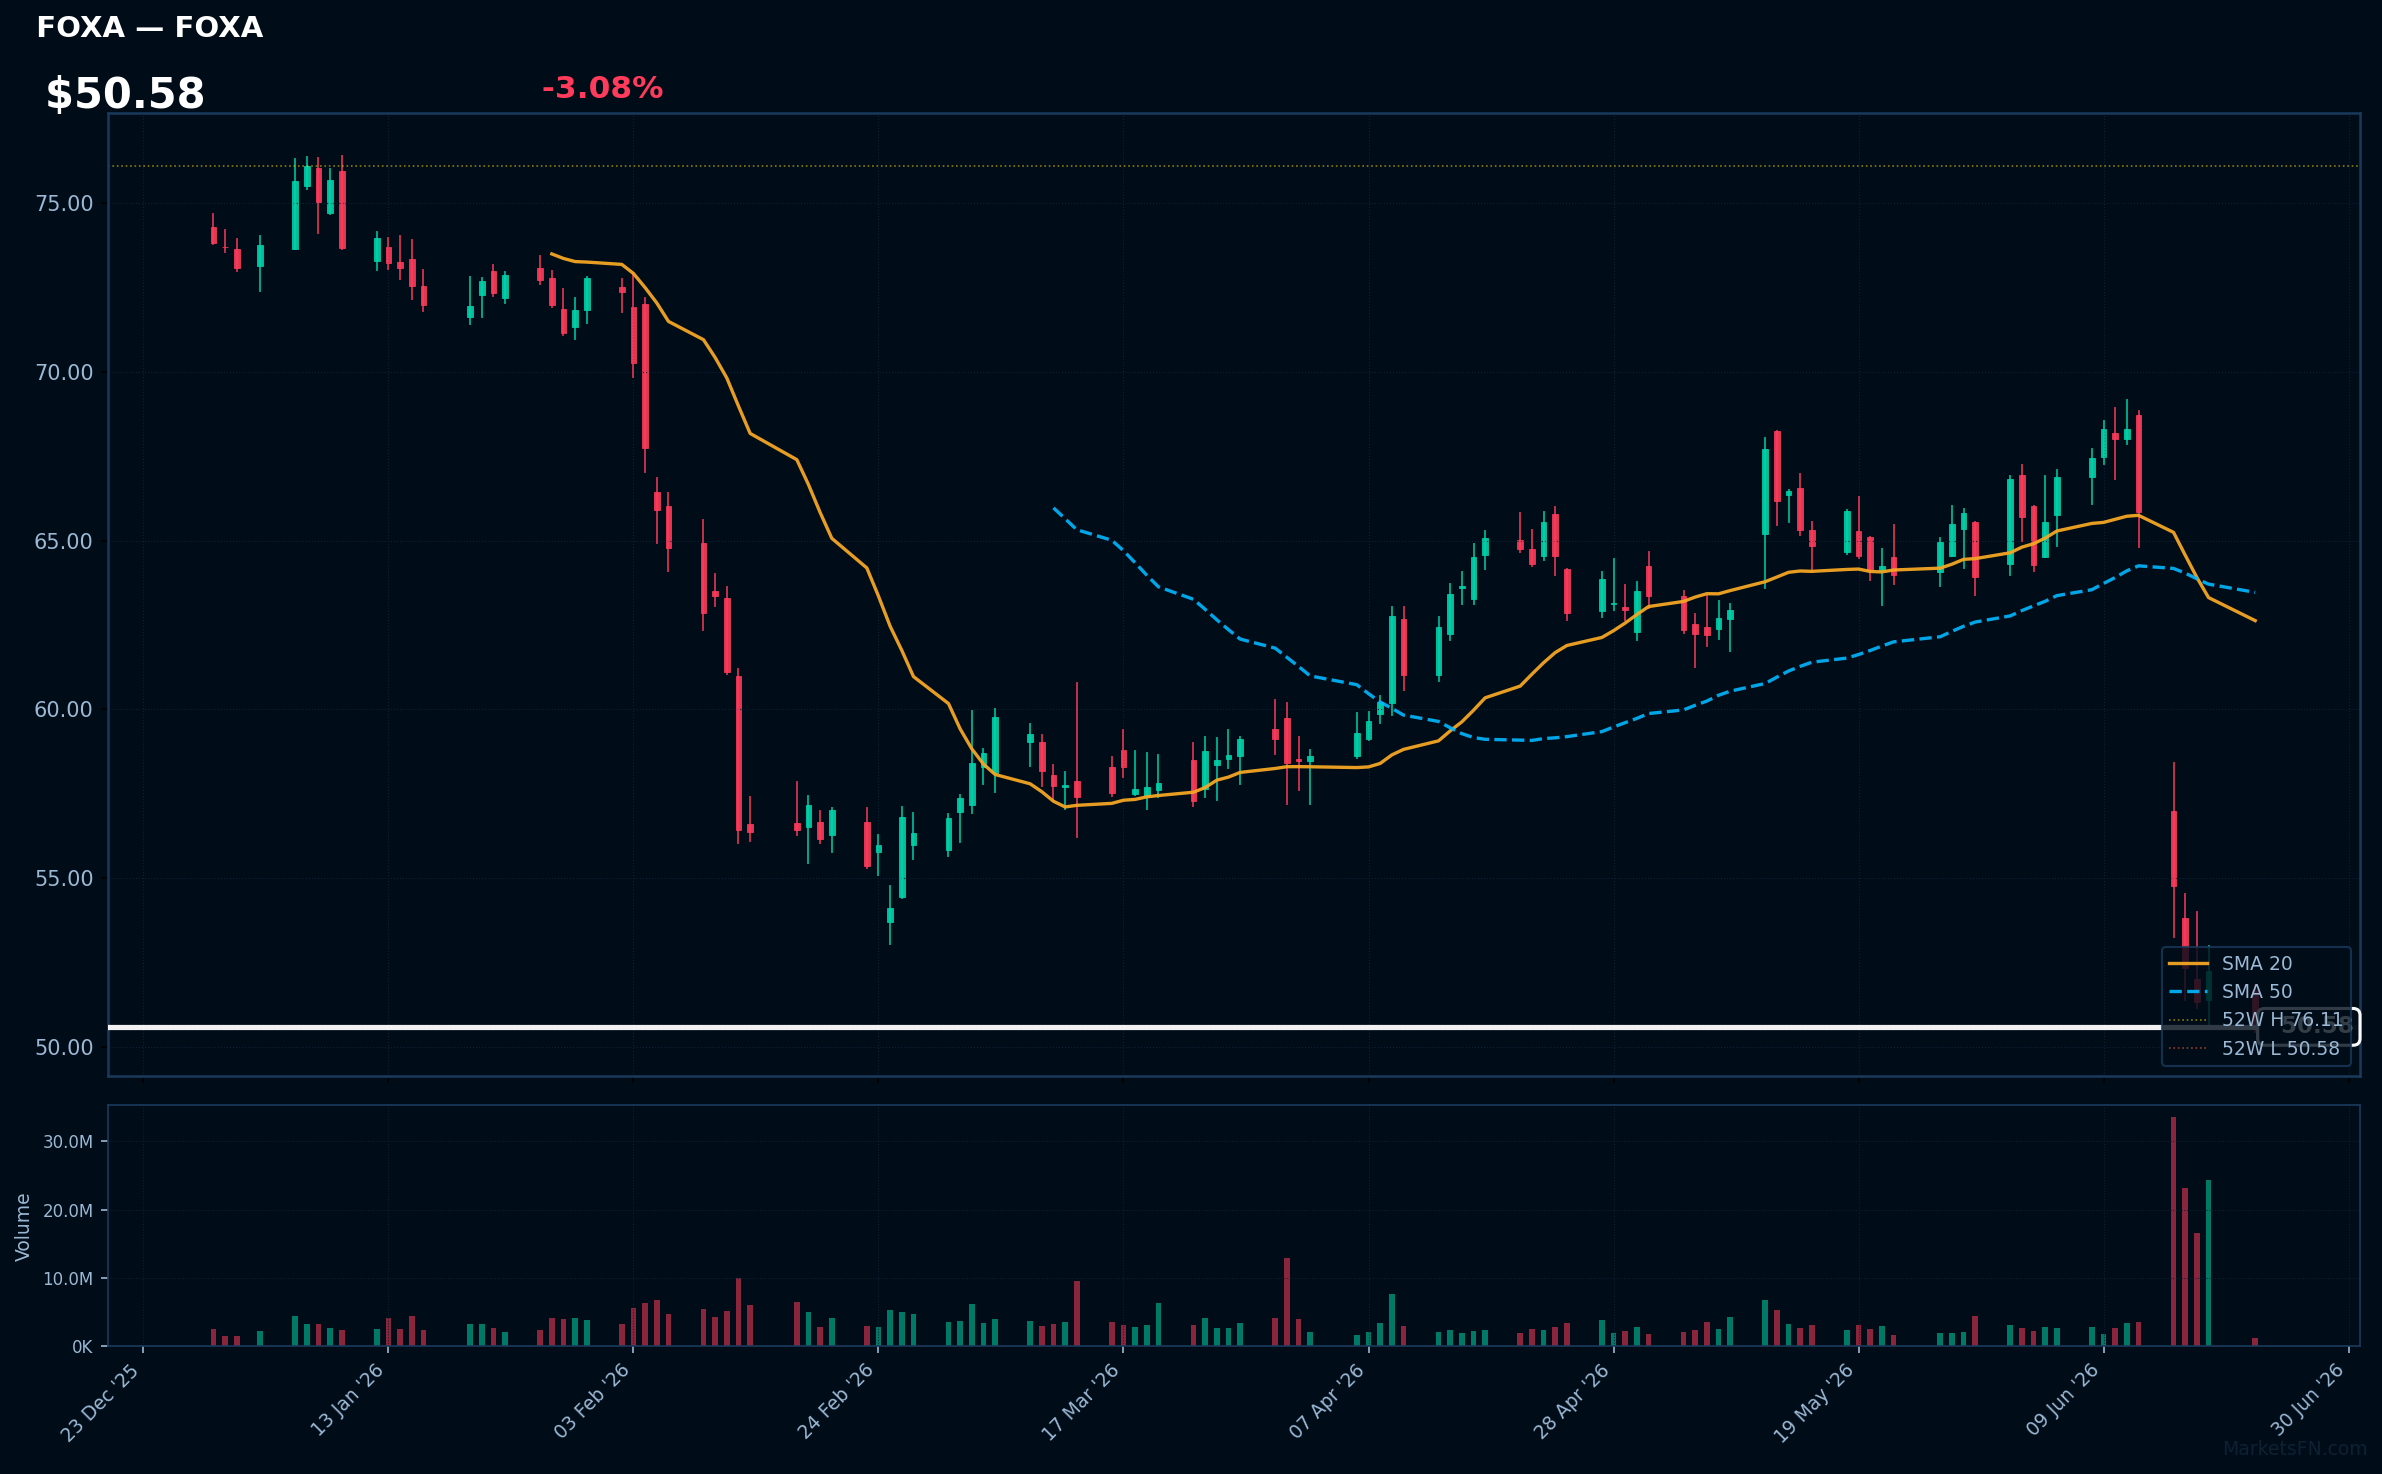Click the 55.00 price axis label

tap(64, 879)
